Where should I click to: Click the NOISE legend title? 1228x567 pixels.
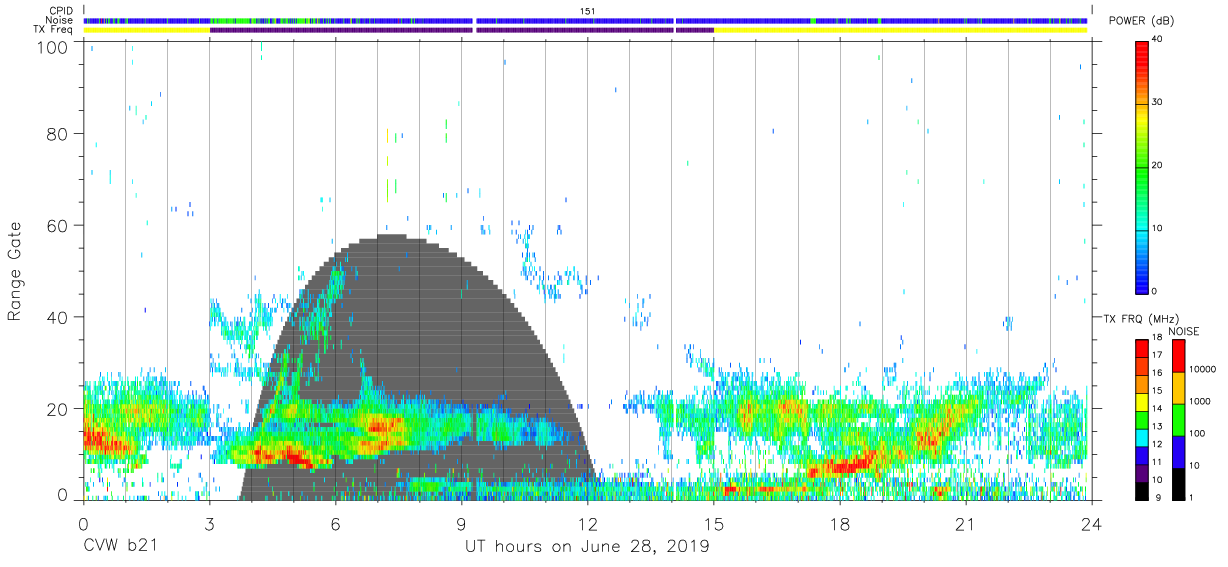[1184, 331]
